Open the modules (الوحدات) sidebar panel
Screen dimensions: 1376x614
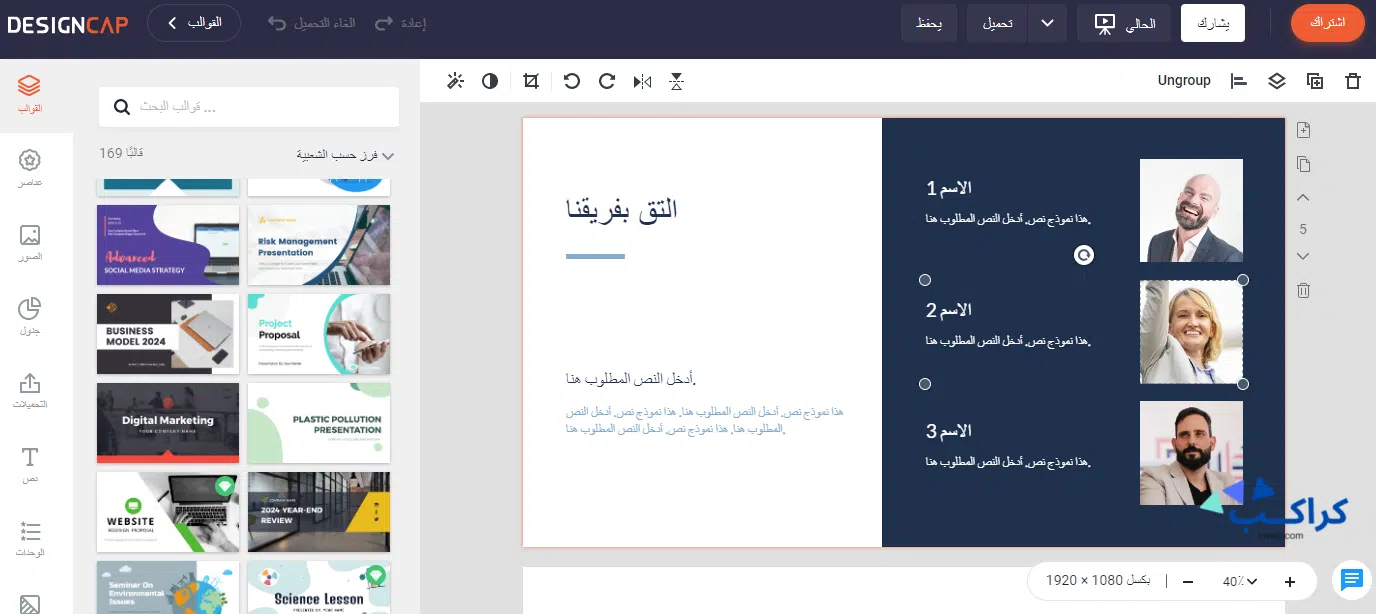coord(30,538)
